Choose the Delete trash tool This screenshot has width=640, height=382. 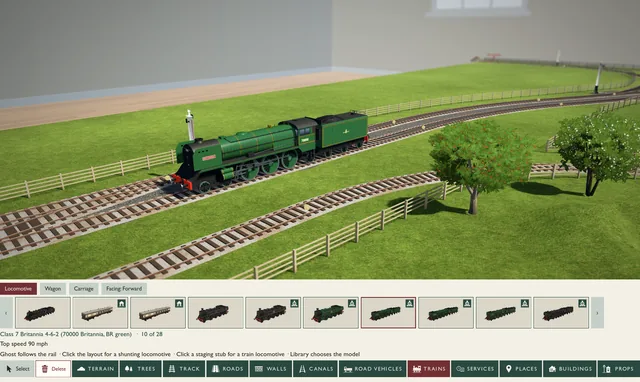[x=53, y=369]
